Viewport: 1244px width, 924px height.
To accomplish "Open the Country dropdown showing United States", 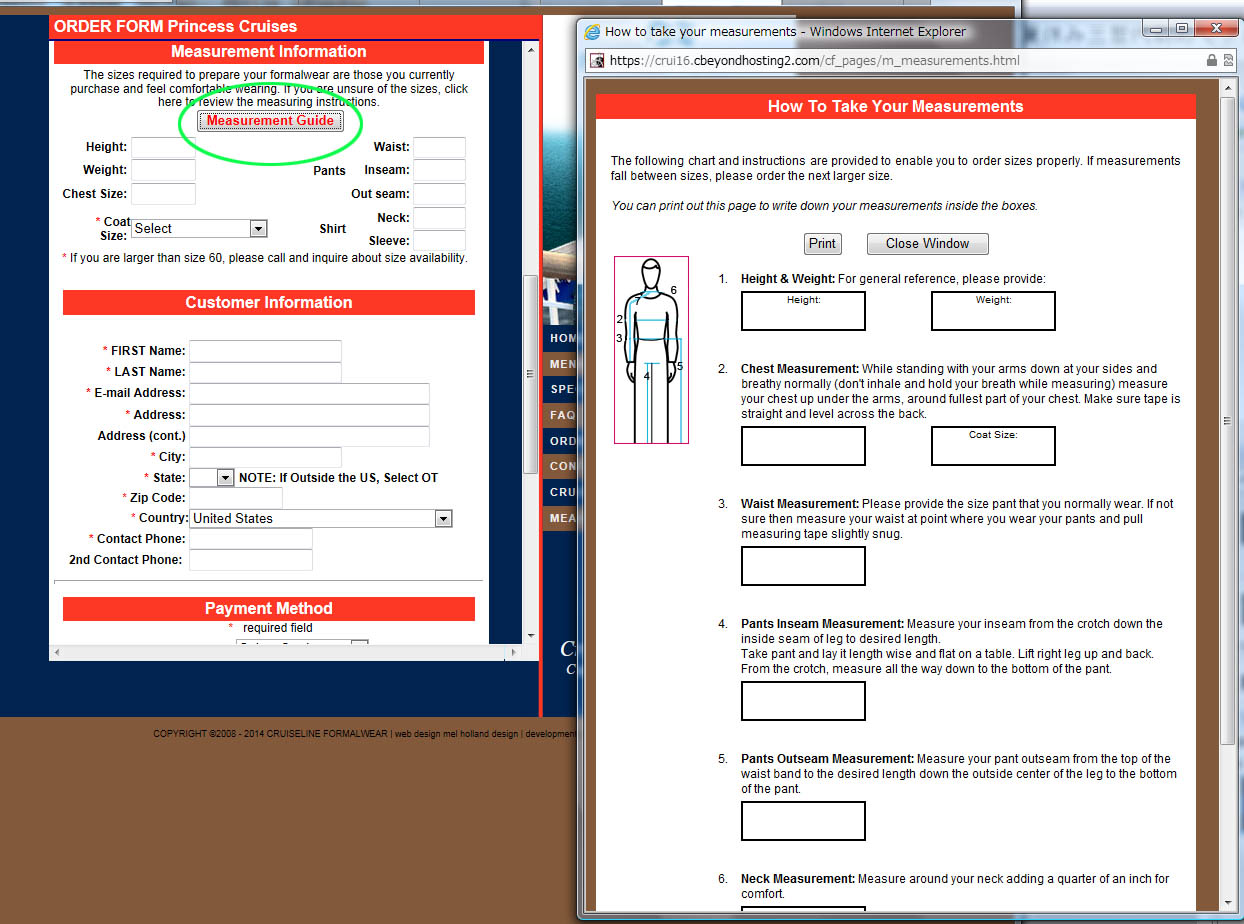I will [321, 518].
